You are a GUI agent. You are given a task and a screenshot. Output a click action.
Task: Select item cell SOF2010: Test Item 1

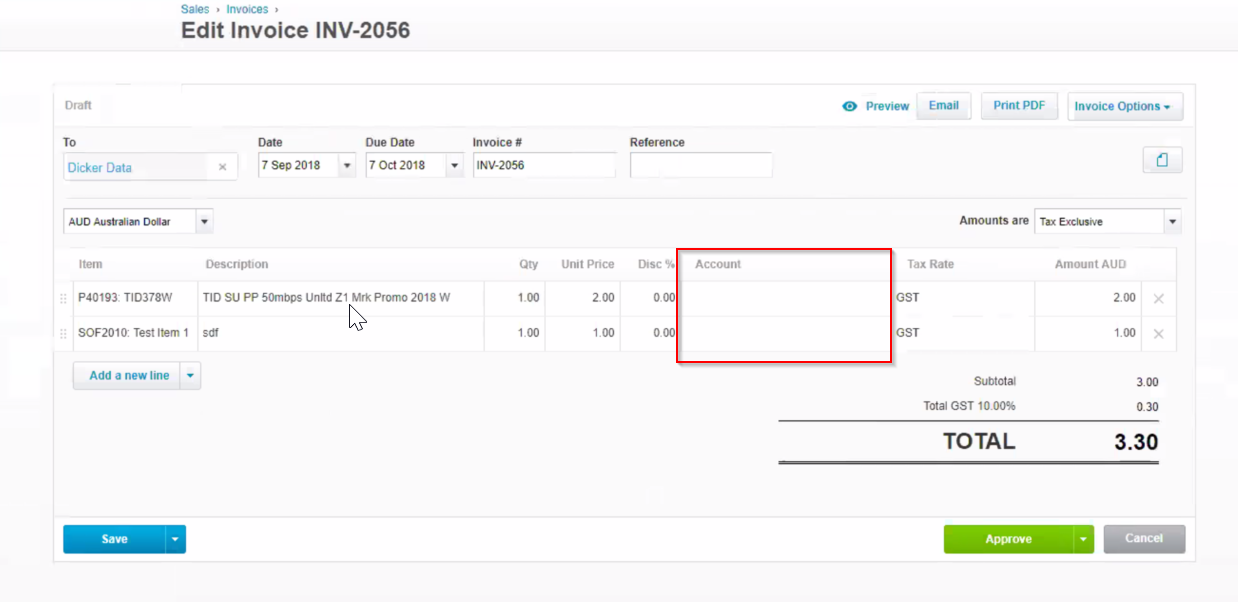point(135,333)
